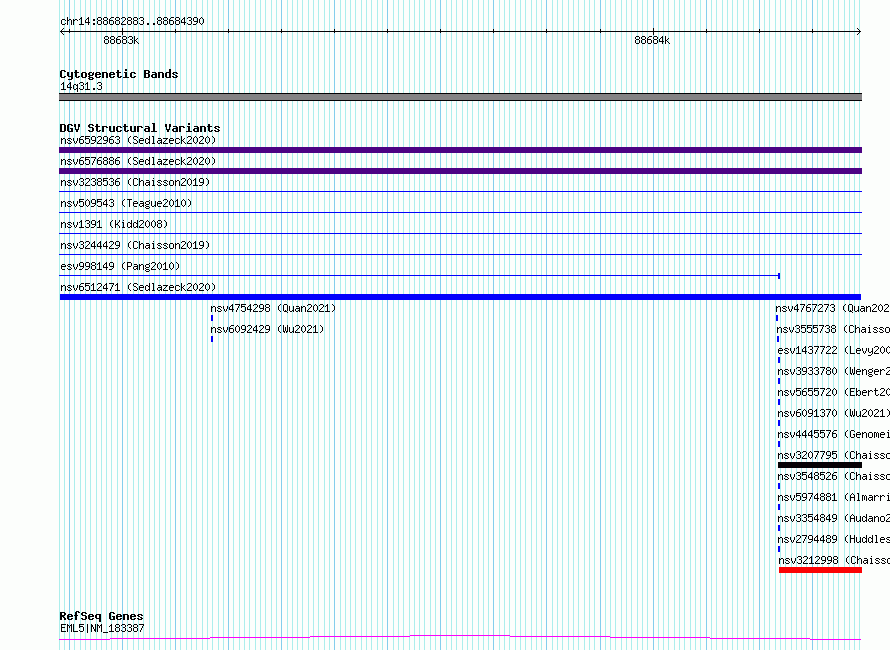Click blue marker under nsv4754298
This screenshot has height=650, width=890.
pos(212,318)
